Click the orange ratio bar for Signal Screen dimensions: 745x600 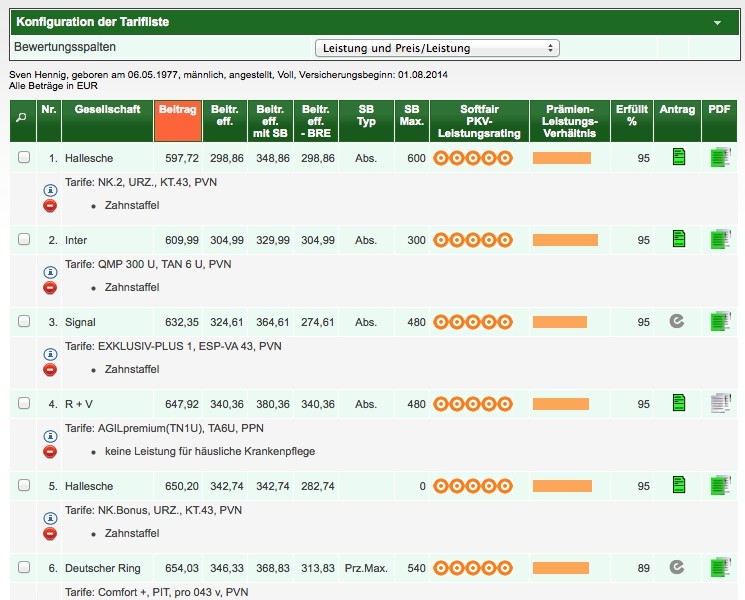pos(560,322)
